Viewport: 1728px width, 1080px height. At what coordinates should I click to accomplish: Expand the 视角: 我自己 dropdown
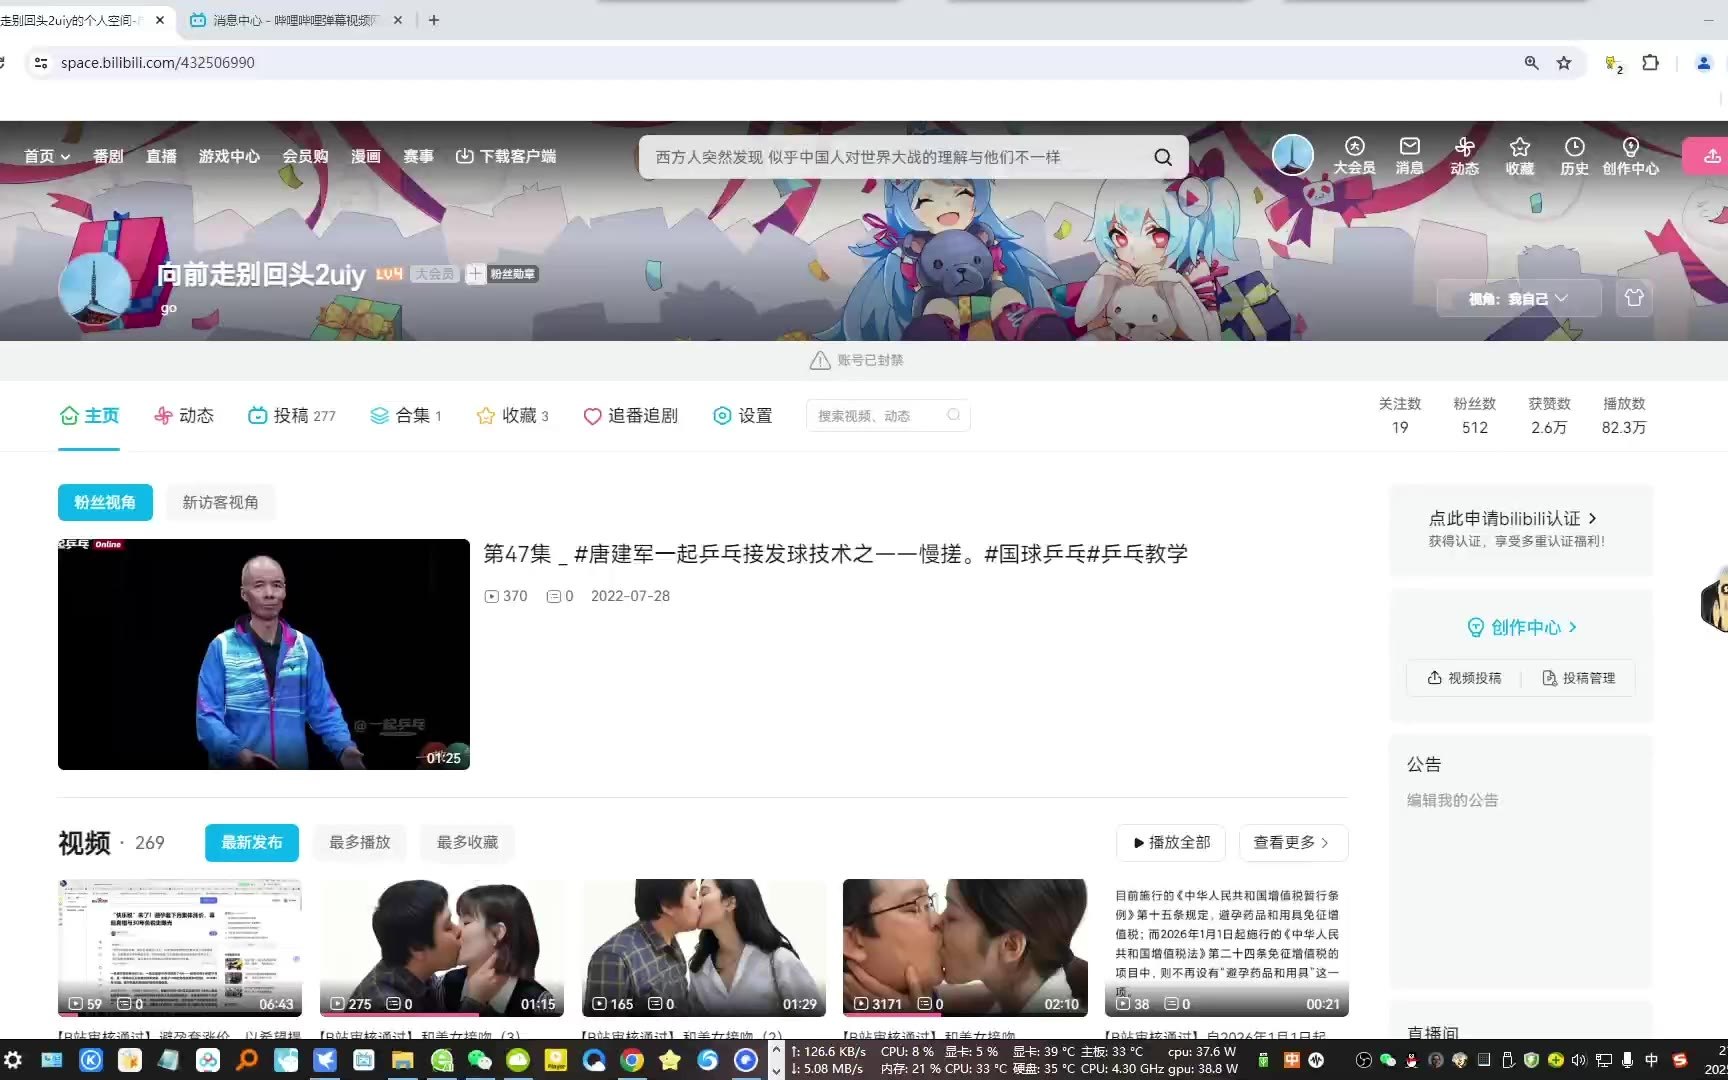click(1518, 298)
